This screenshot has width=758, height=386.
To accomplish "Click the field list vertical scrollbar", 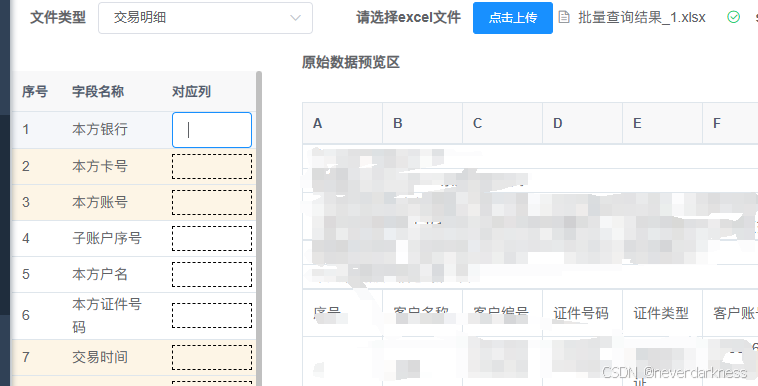I will click(259, 228).
